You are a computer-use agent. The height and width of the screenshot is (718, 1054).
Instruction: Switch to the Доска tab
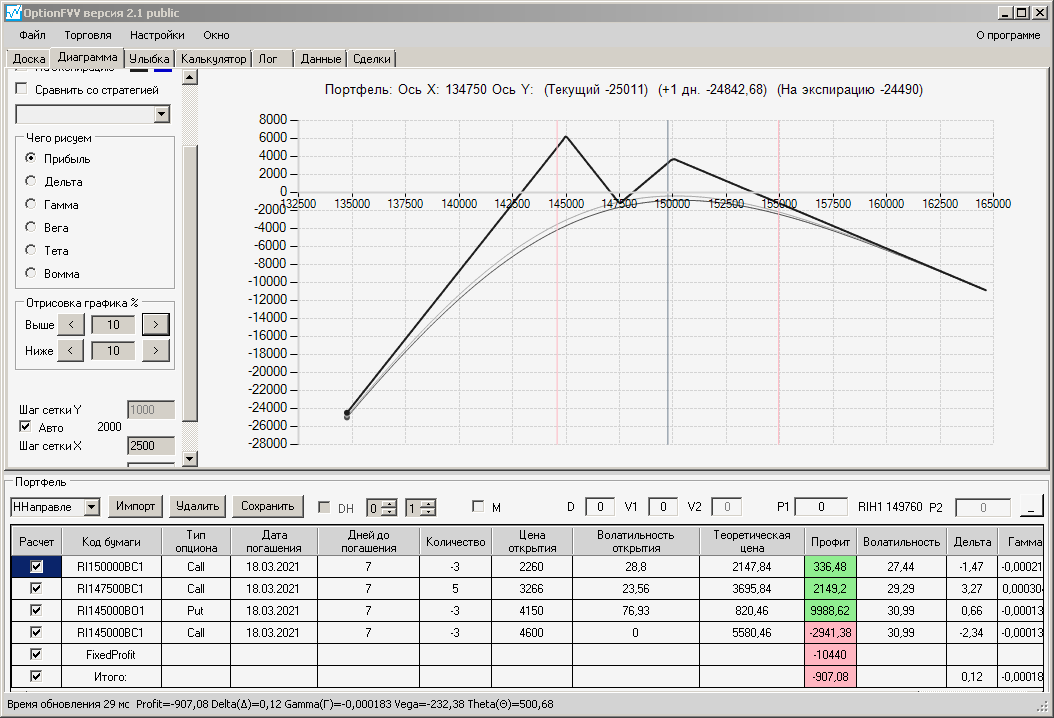29,59
